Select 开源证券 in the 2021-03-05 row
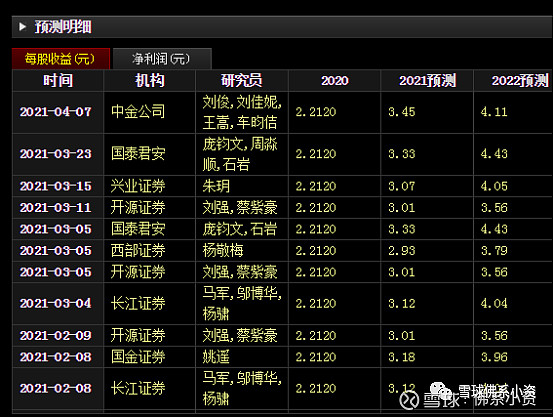The width and height of the screenshot is (554, 417). 138,272
